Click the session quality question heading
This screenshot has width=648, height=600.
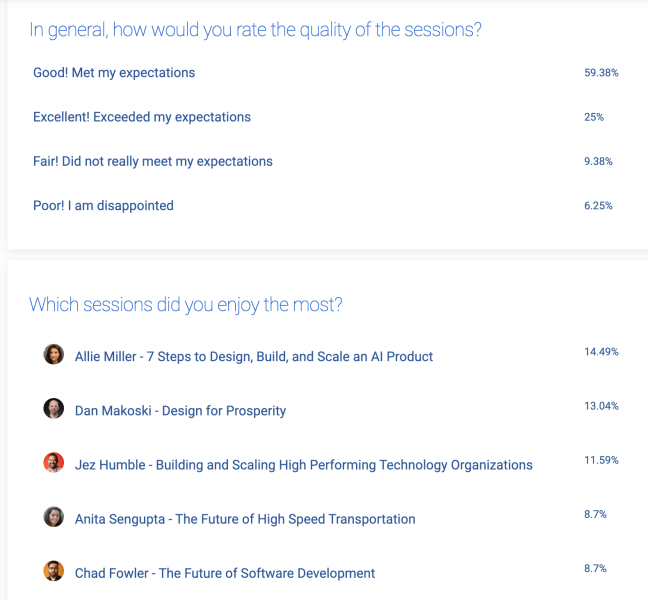[255, 30]
